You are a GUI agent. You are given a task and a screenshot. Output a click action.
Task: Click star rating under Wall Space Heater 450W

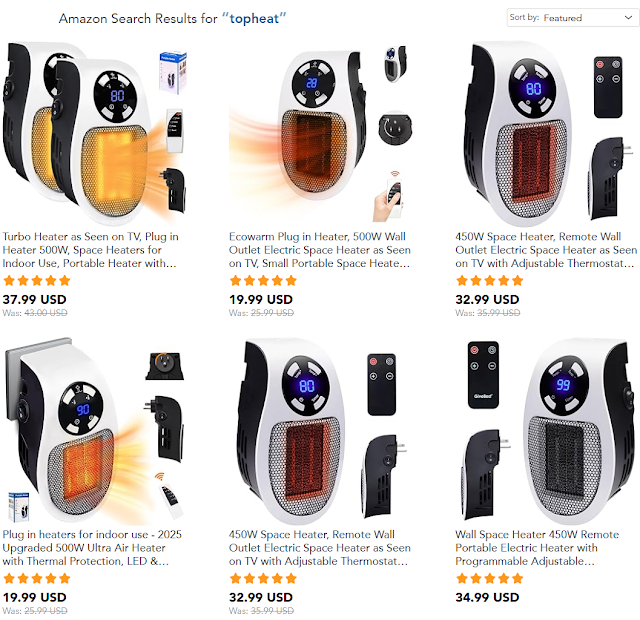pyautogui.click(x=489, y=578)
